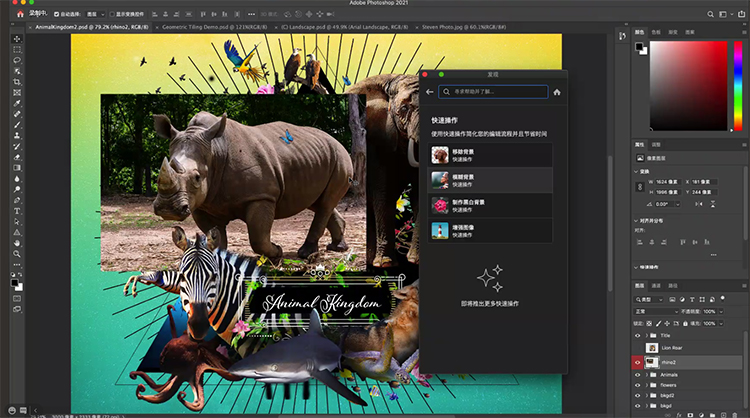Screen dimensions: 750x418
Task: Expand the Animals layer group
Action: click(647, 374)
